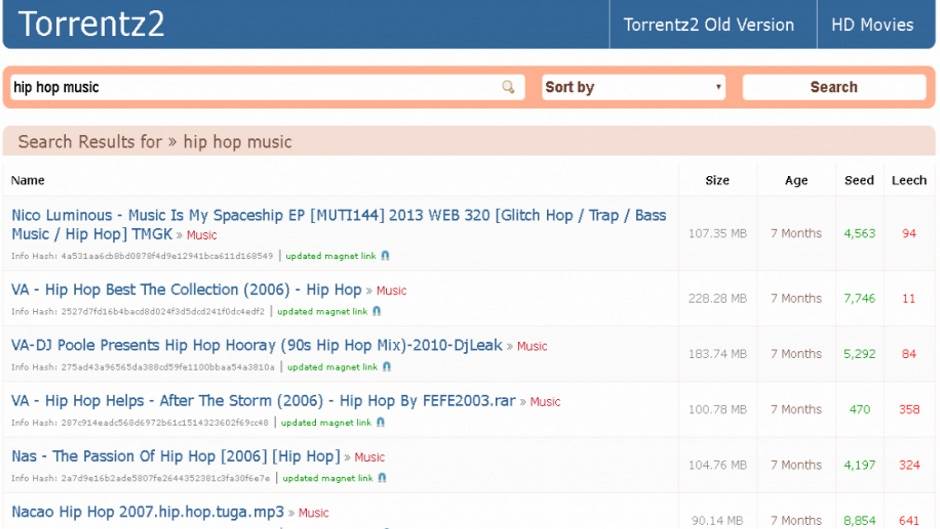Click magnet icon for Nas Passion torrent
The height and width of the screenshot is (529, 940).
point(381,478)
